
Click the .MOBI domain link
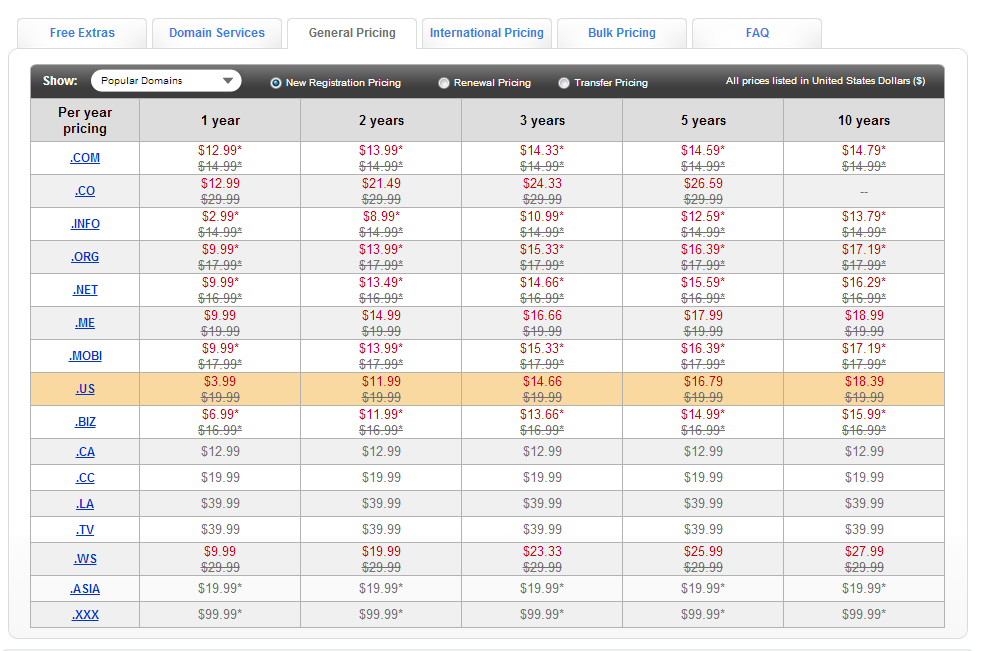pyautogui.click(x=85, y=355)
